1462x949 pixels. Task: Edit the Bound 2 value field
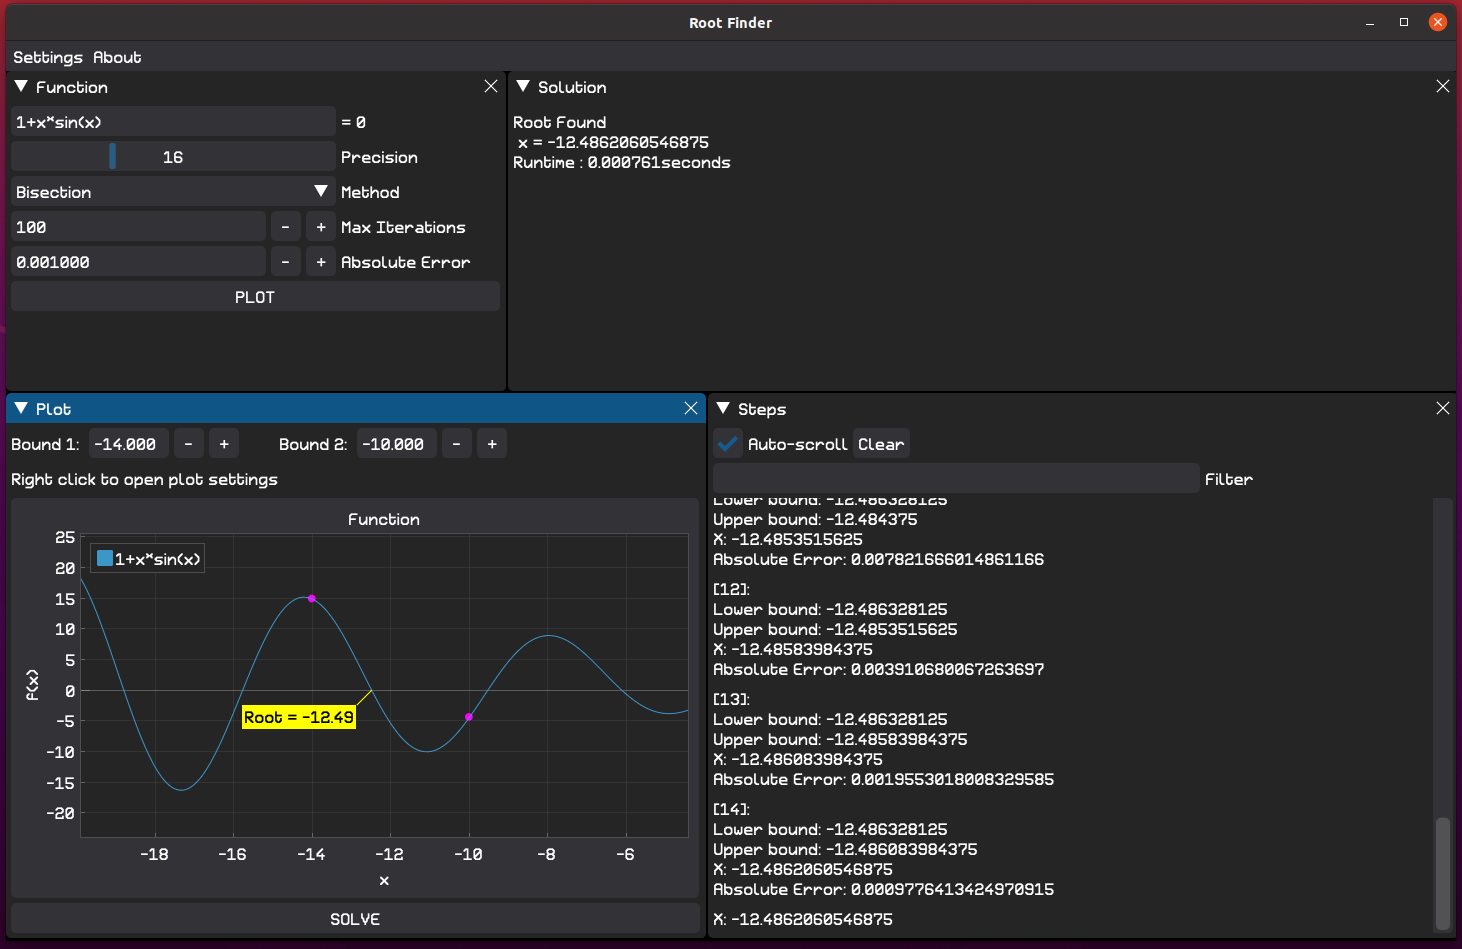[x=396, y=444]
